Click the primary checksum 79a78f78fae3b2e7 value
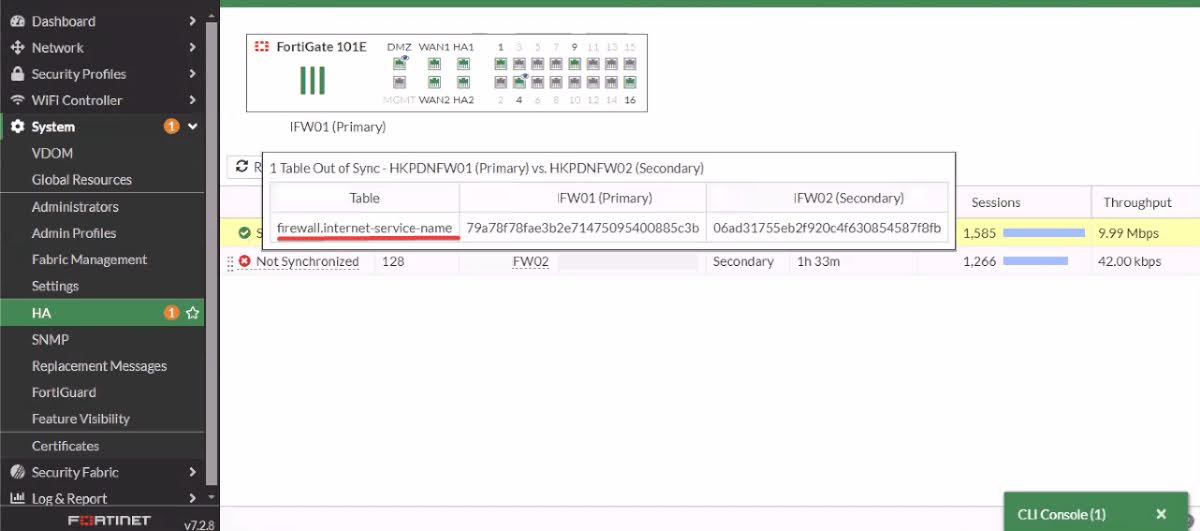The height and width of the screenshot is (531, 1200). (x=583, y=228)
